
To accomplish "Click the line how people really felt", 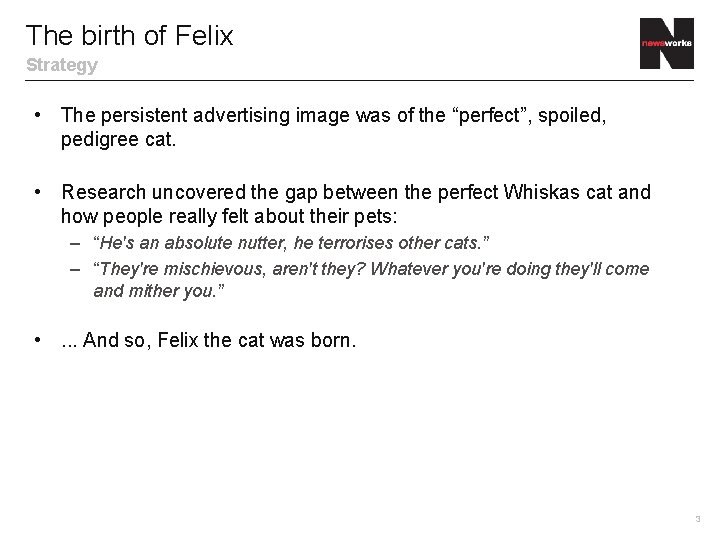I will point(229,216).
